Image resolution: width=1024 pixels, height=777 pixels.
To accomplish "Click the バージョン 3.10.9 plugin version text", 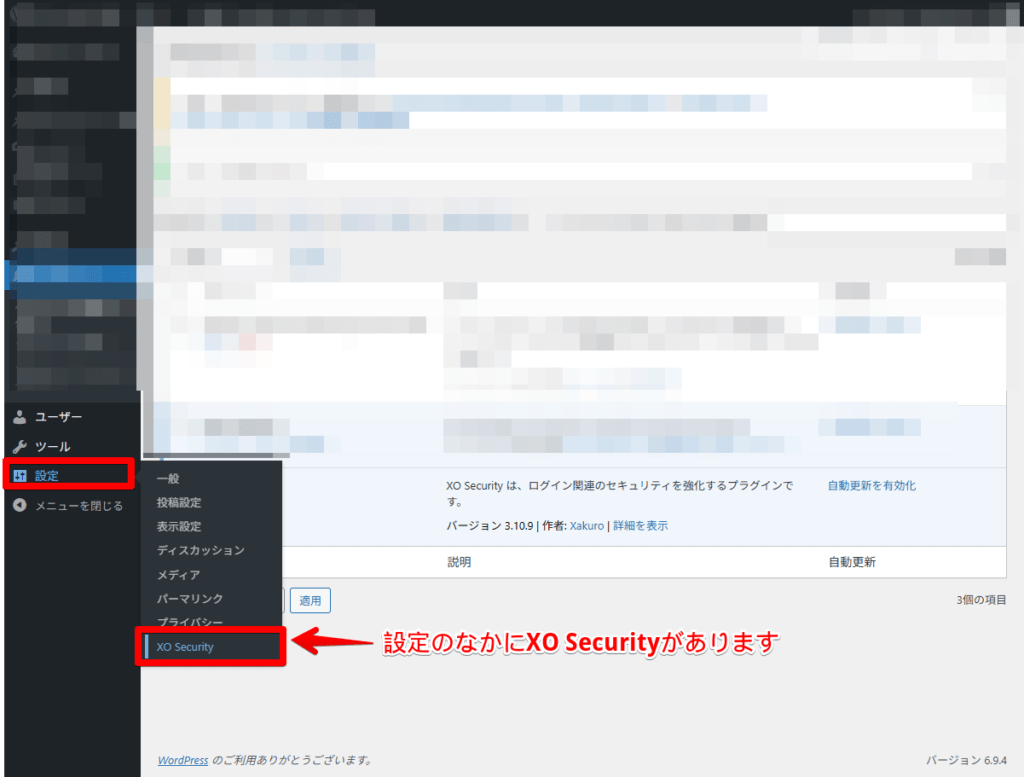I will coord(490,526).
